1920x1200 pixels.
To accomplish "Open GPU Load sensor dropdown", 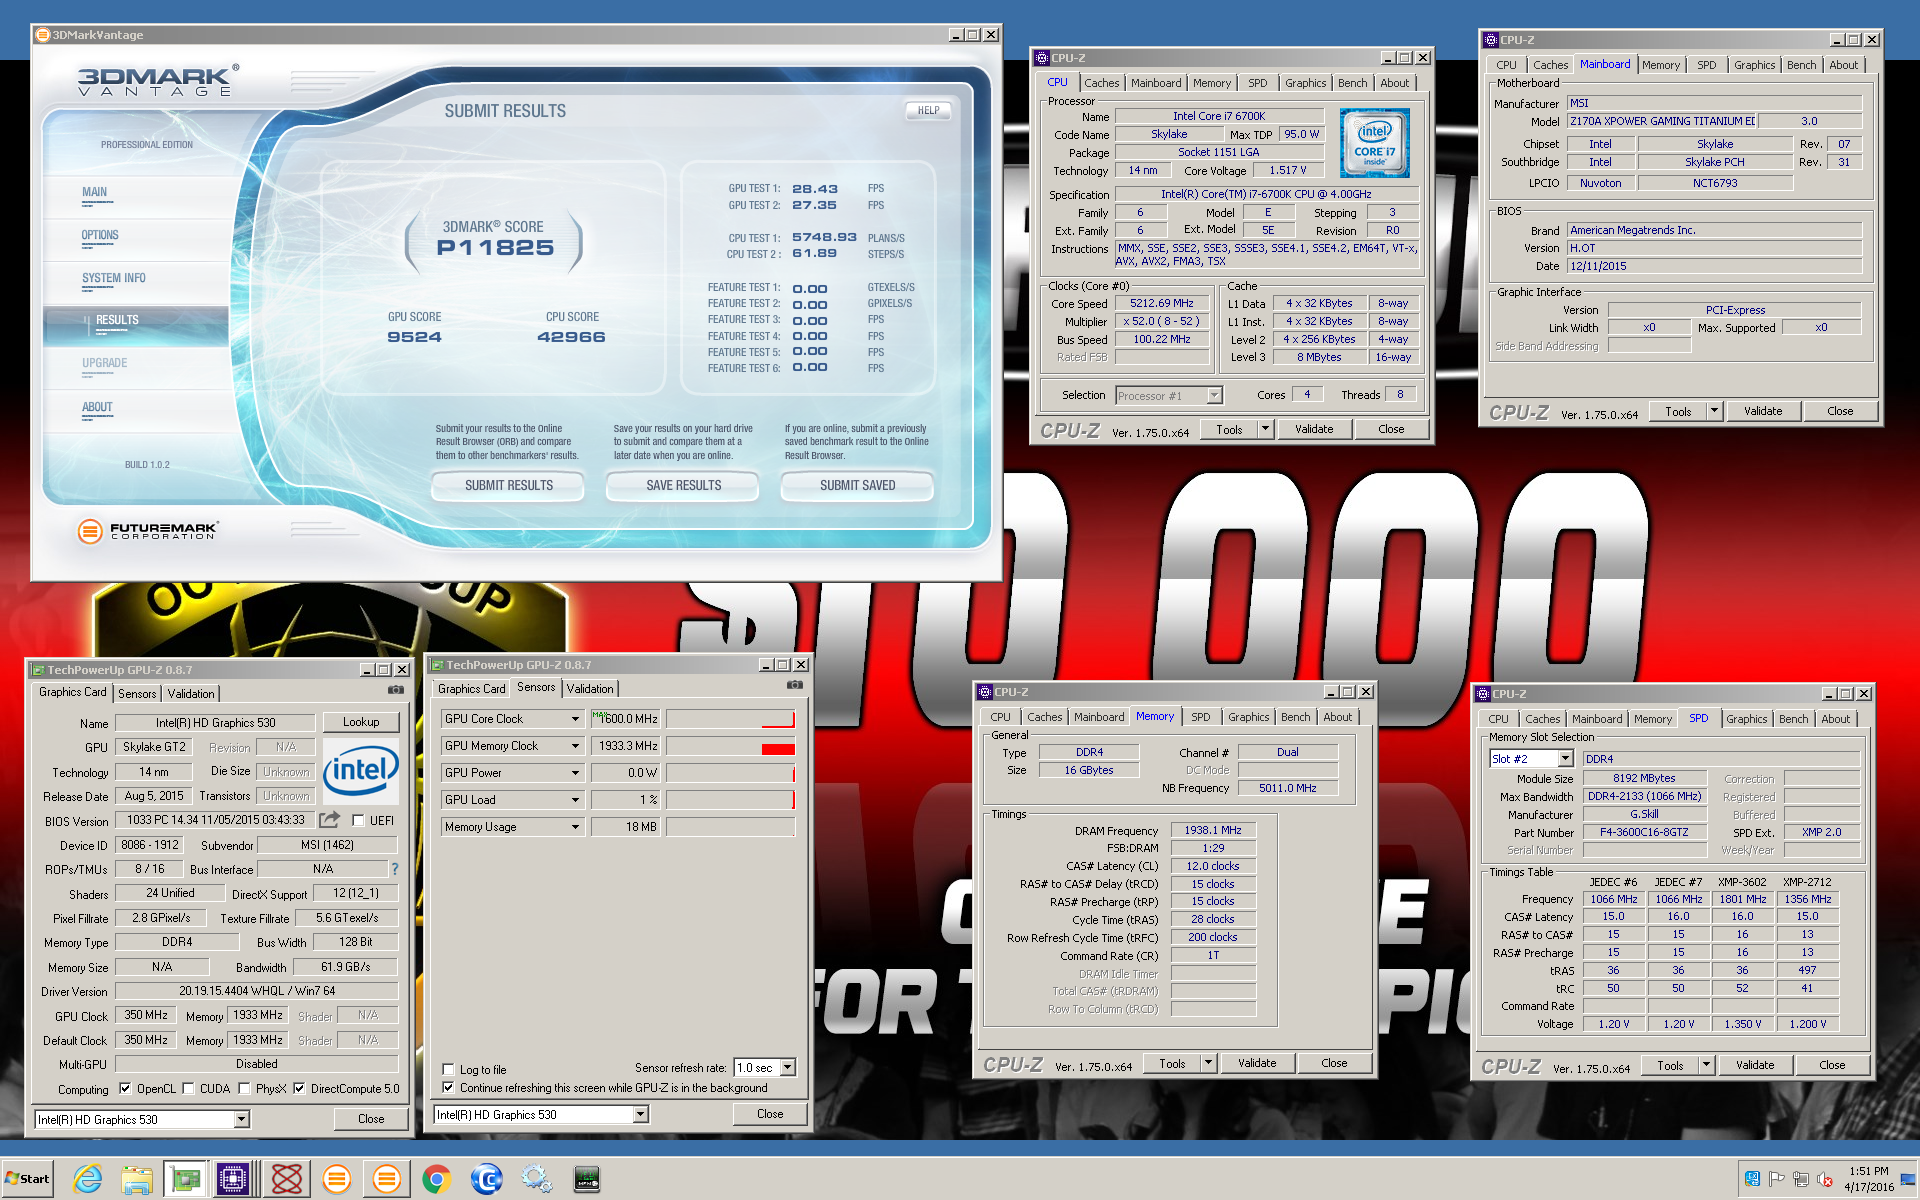I will 575,800.
